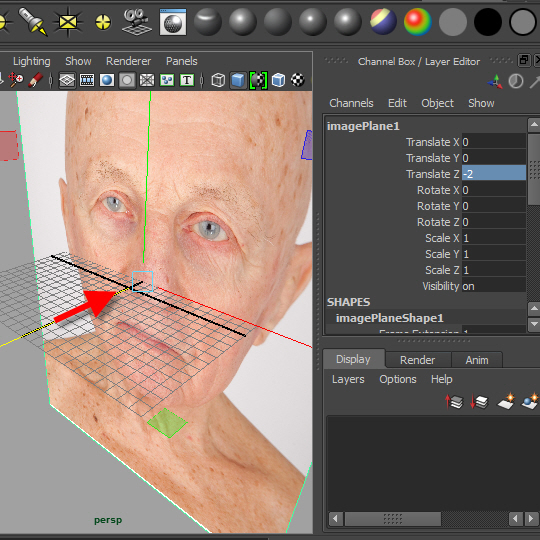Toggle the resolution gate blue ball icon
Screen dimensions: 540x540
(x=107, y=81)
